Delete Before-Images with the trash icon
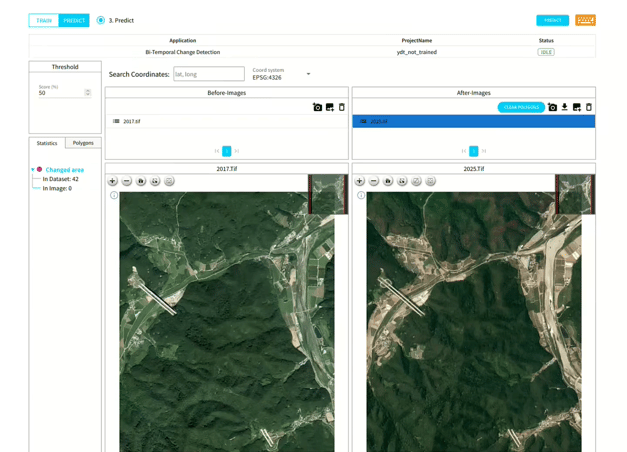The width and height of the screenshot is (627, 452). click(x=342, y=107)
